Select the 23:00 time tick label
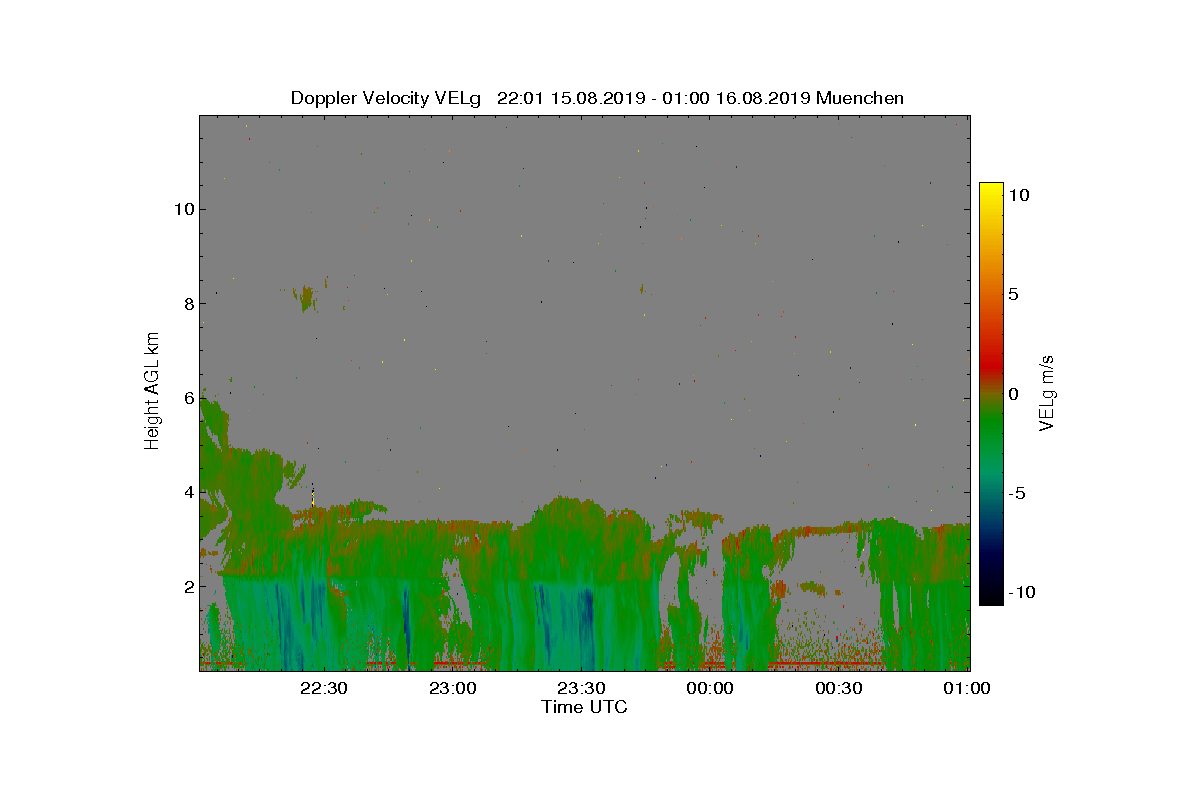This screenshot has height=800, width=1200. pos(452,688)
